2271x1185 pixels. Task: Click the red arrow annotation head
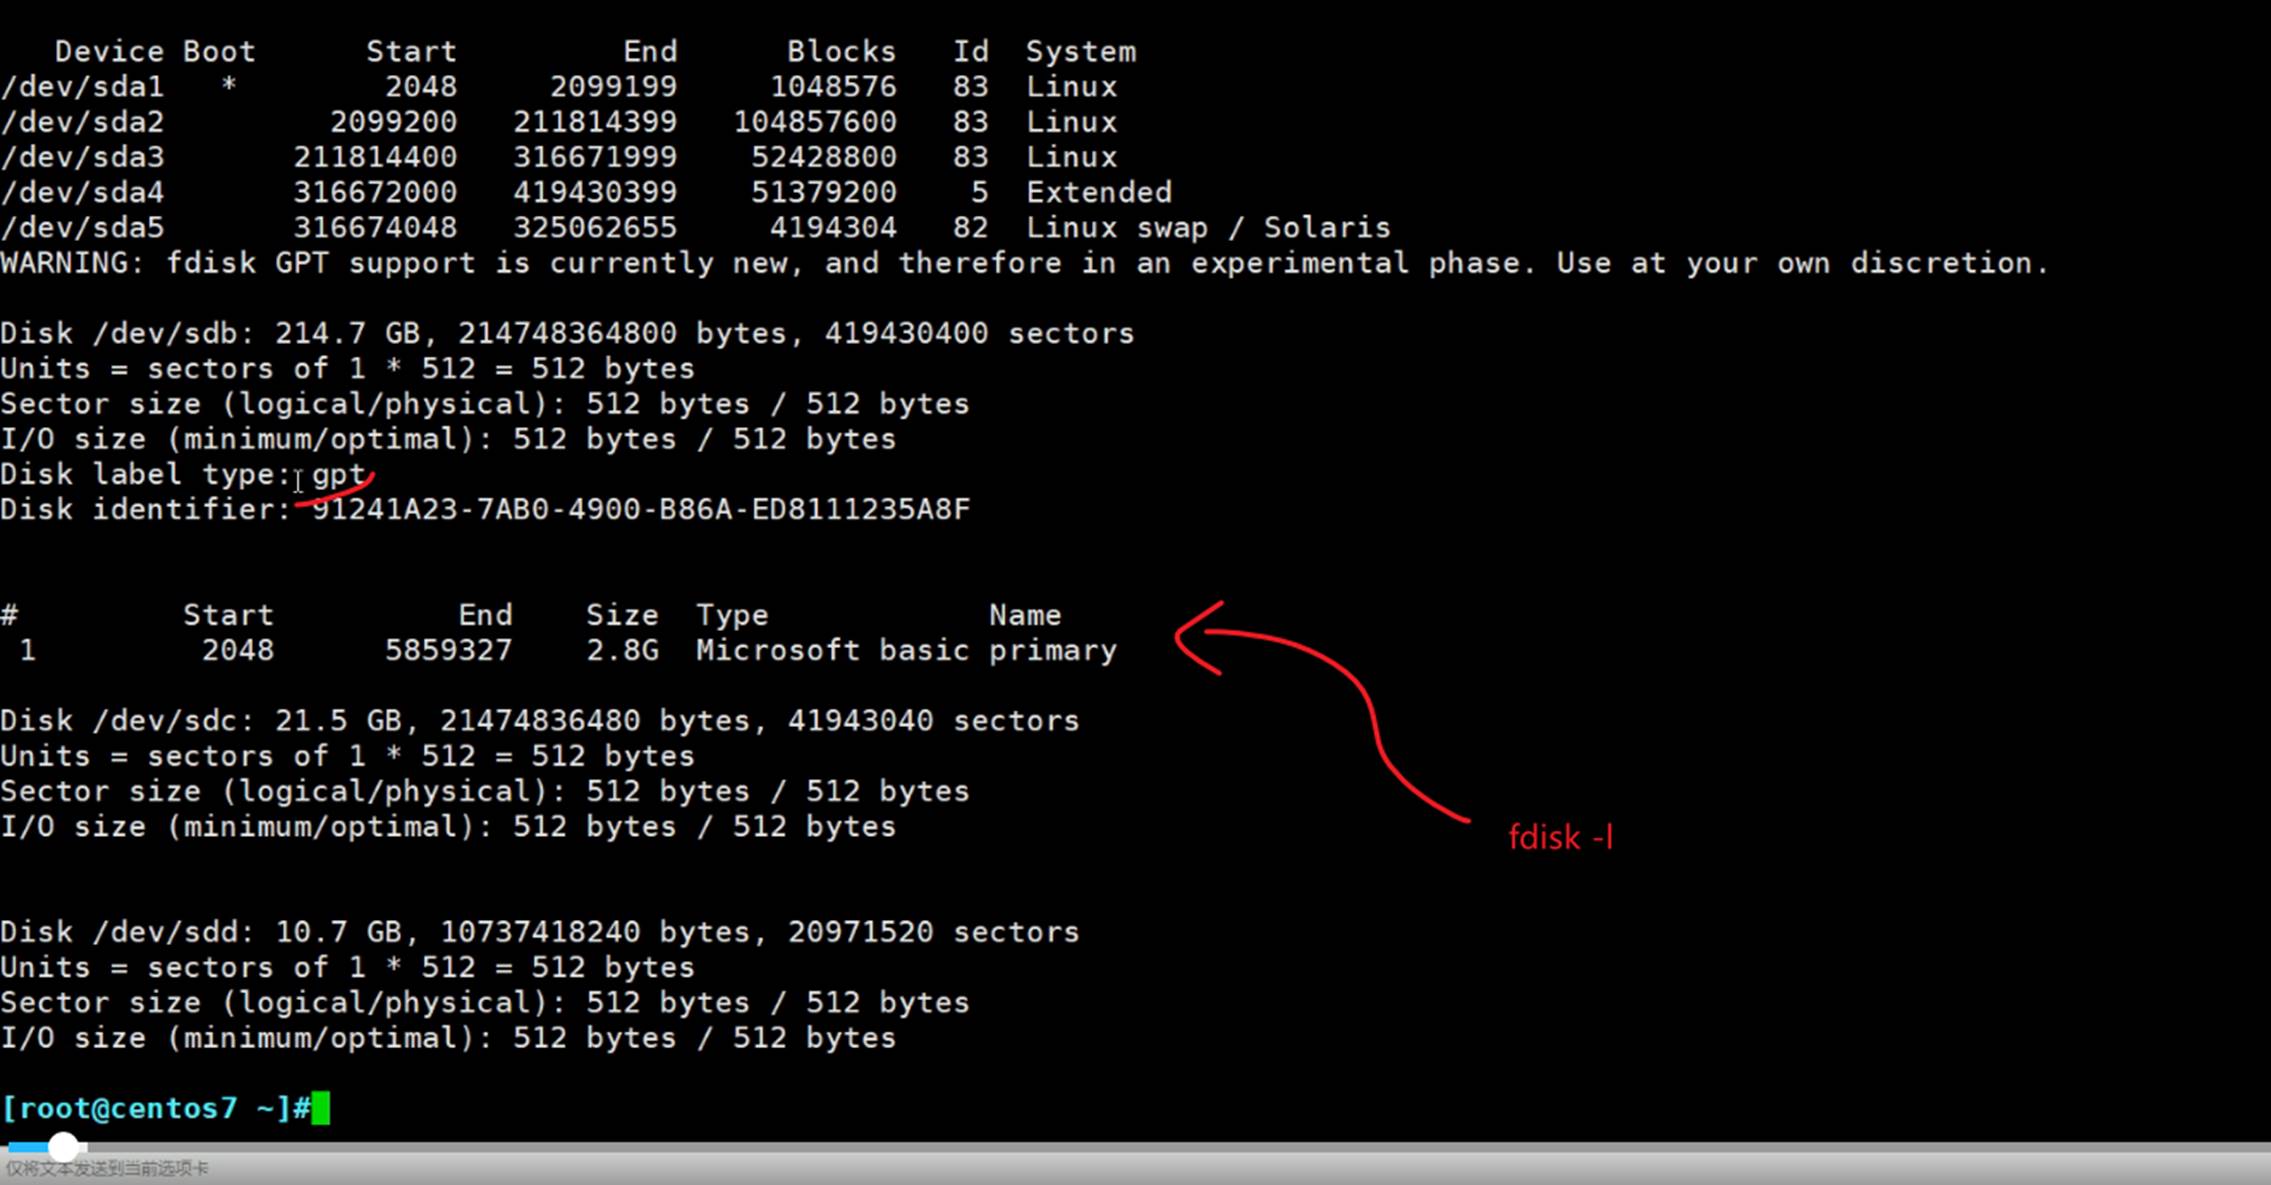pos(1192,637)
